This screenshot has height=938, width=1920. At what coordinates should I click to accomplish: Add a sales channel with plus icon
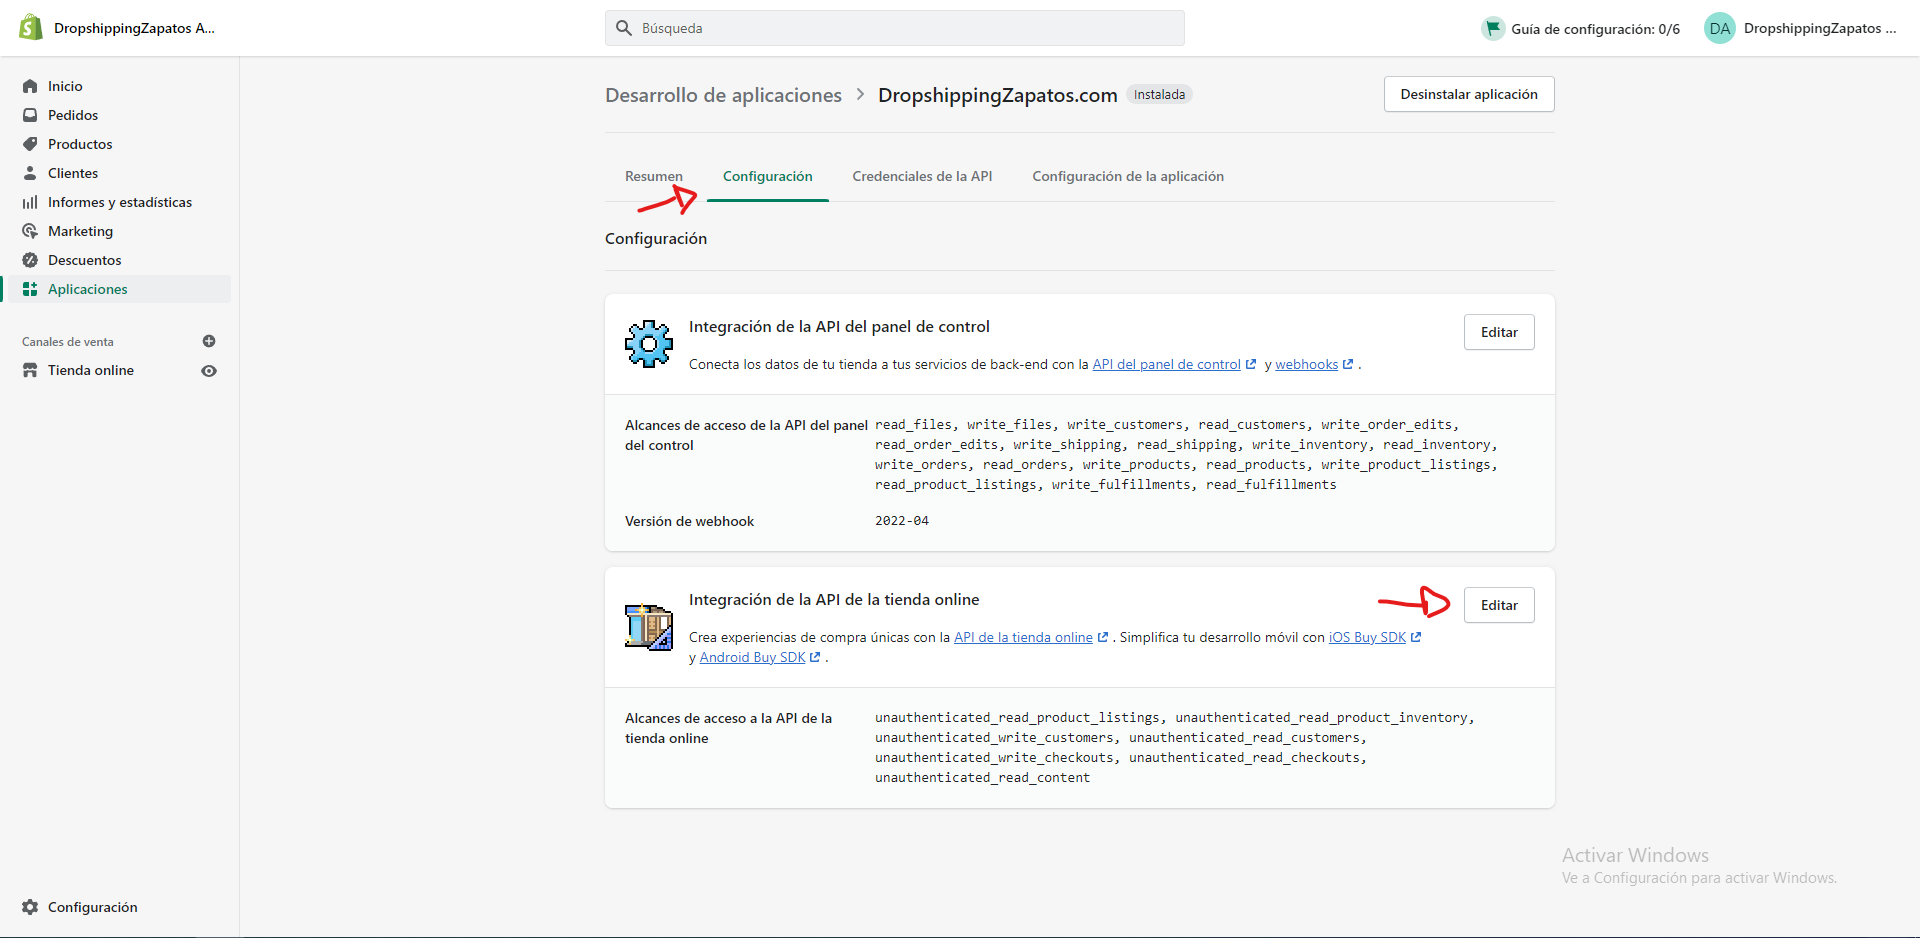(209, 341)
